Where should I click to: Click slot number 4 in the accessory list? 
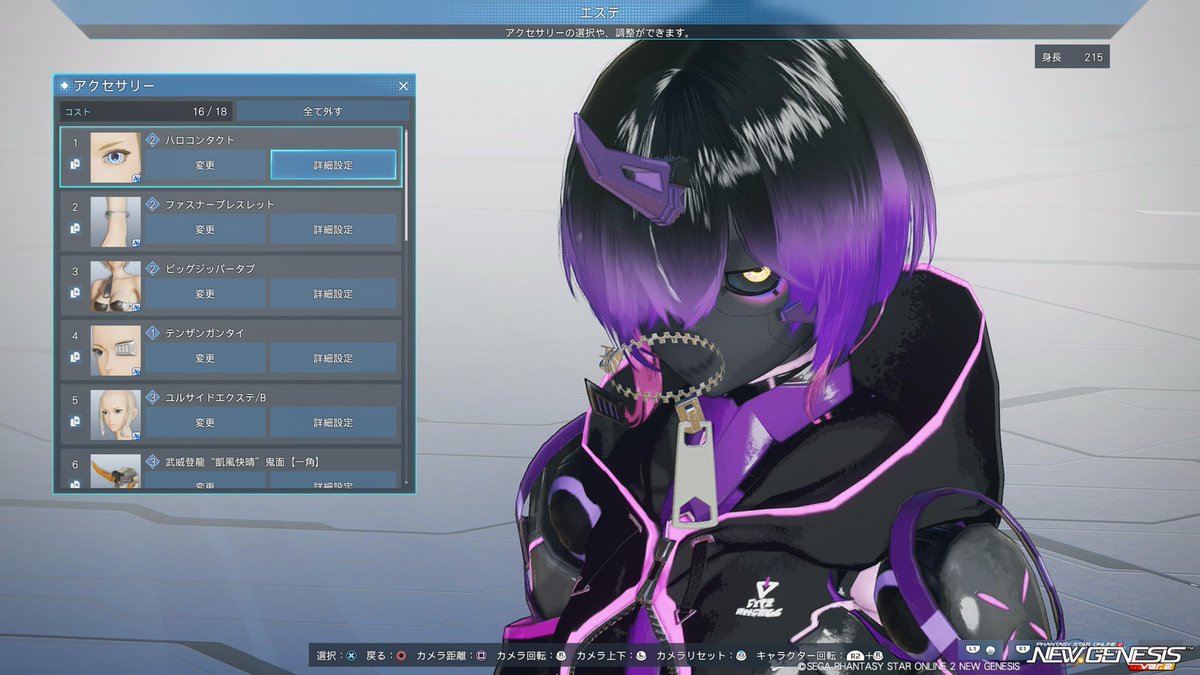tap(75, 336)
